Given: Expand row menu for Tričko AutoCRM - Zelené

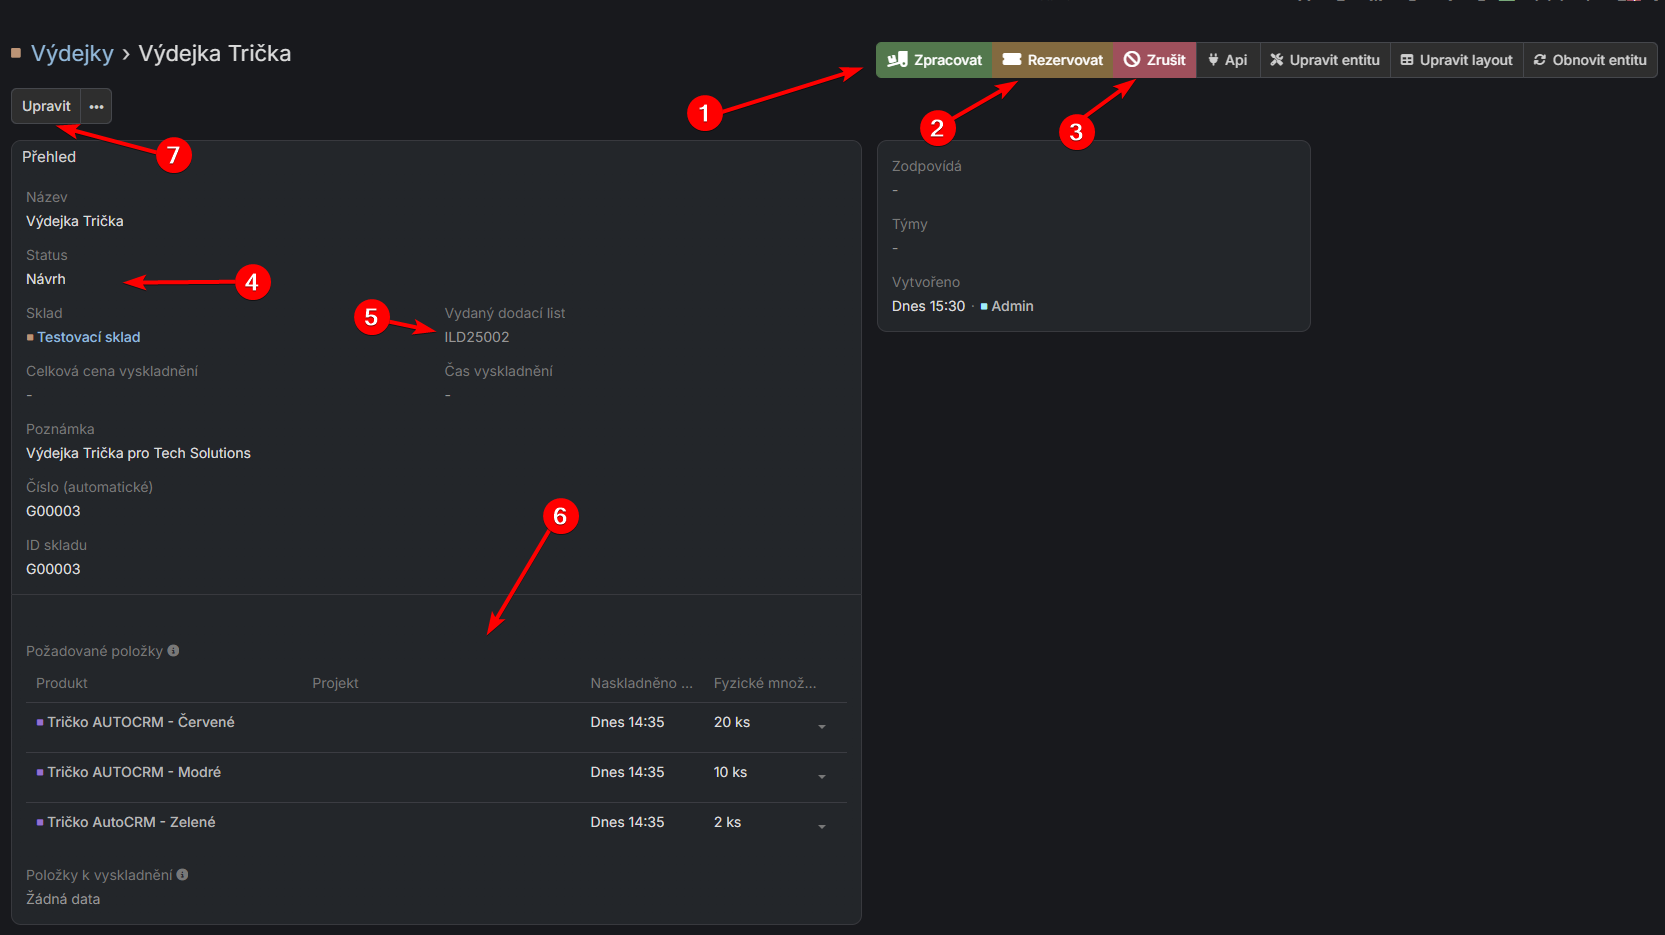Looking at the screenshot, I should click(x=822, y=827).
